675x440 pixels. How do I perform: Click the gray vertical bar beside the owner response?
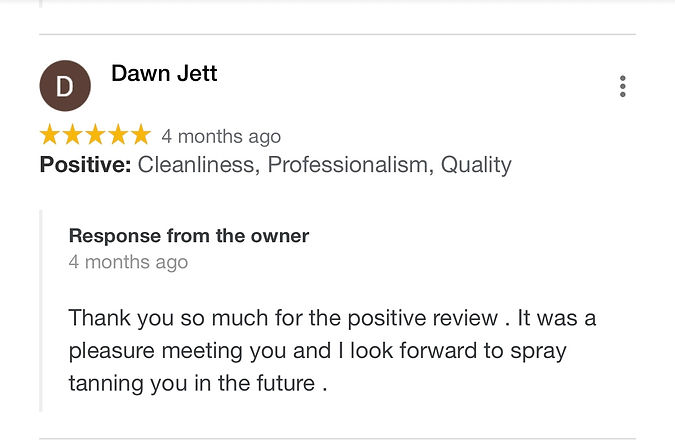point(41,311)
